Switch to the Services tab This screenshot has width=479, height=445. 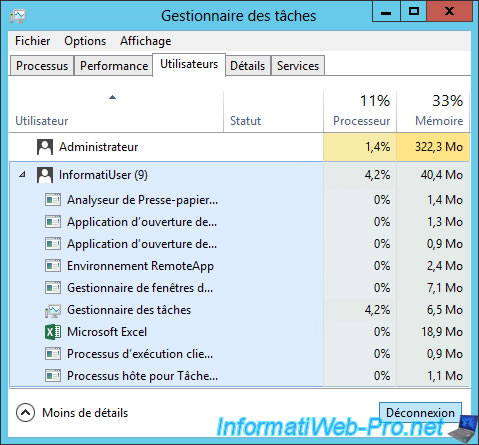(298, 66)
